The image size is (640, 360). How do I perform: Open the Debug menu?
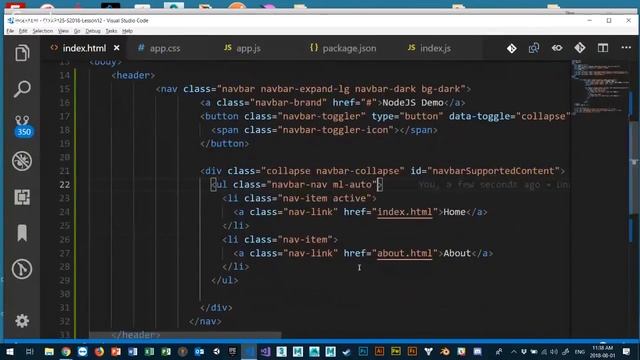[x=93, y=31]
